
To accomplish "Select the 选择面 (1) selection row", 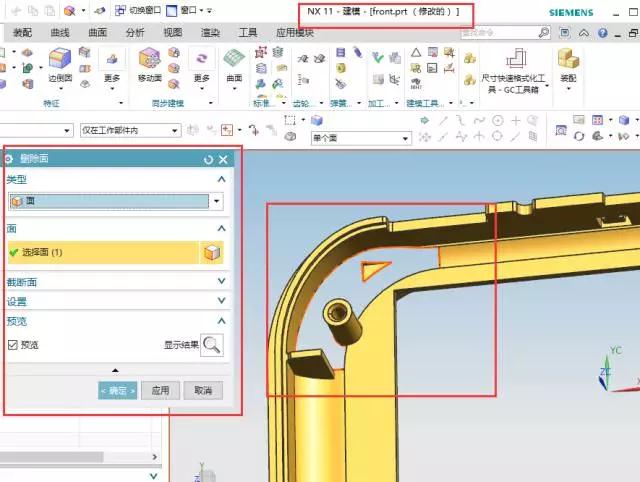I will click(x=100, y=253).
